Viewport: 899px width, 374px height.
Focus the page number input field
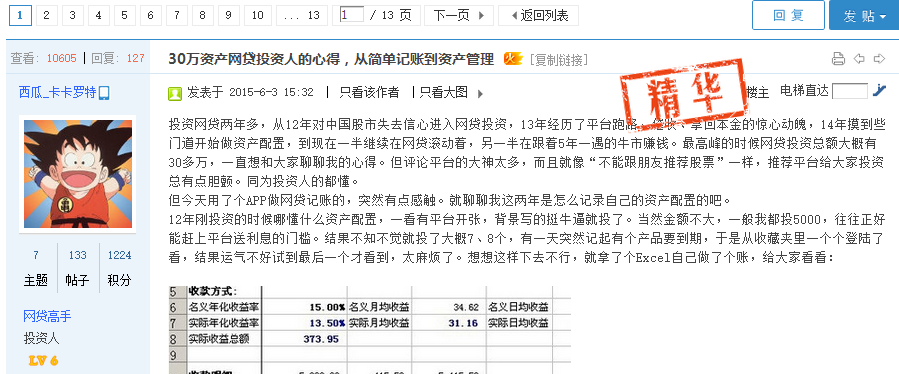coord(352,14)
